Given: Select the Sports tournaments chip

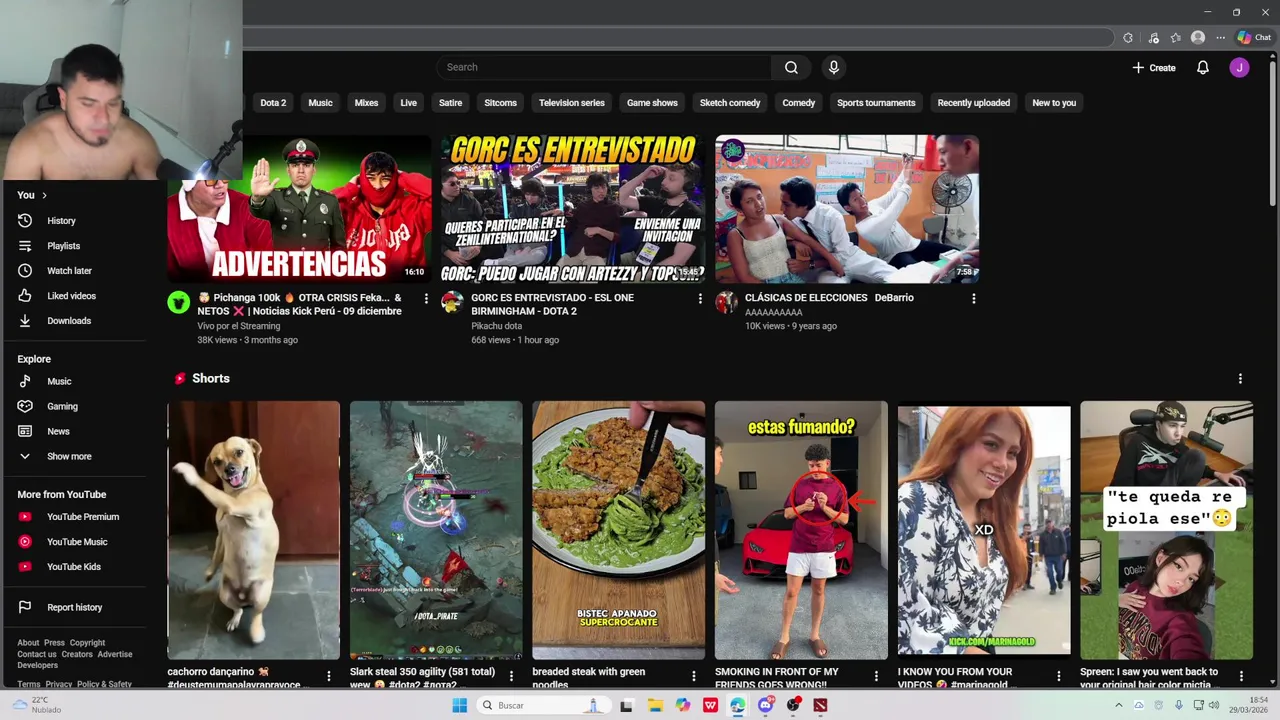Looking at the screenshot, I should (x=876, y=103).
